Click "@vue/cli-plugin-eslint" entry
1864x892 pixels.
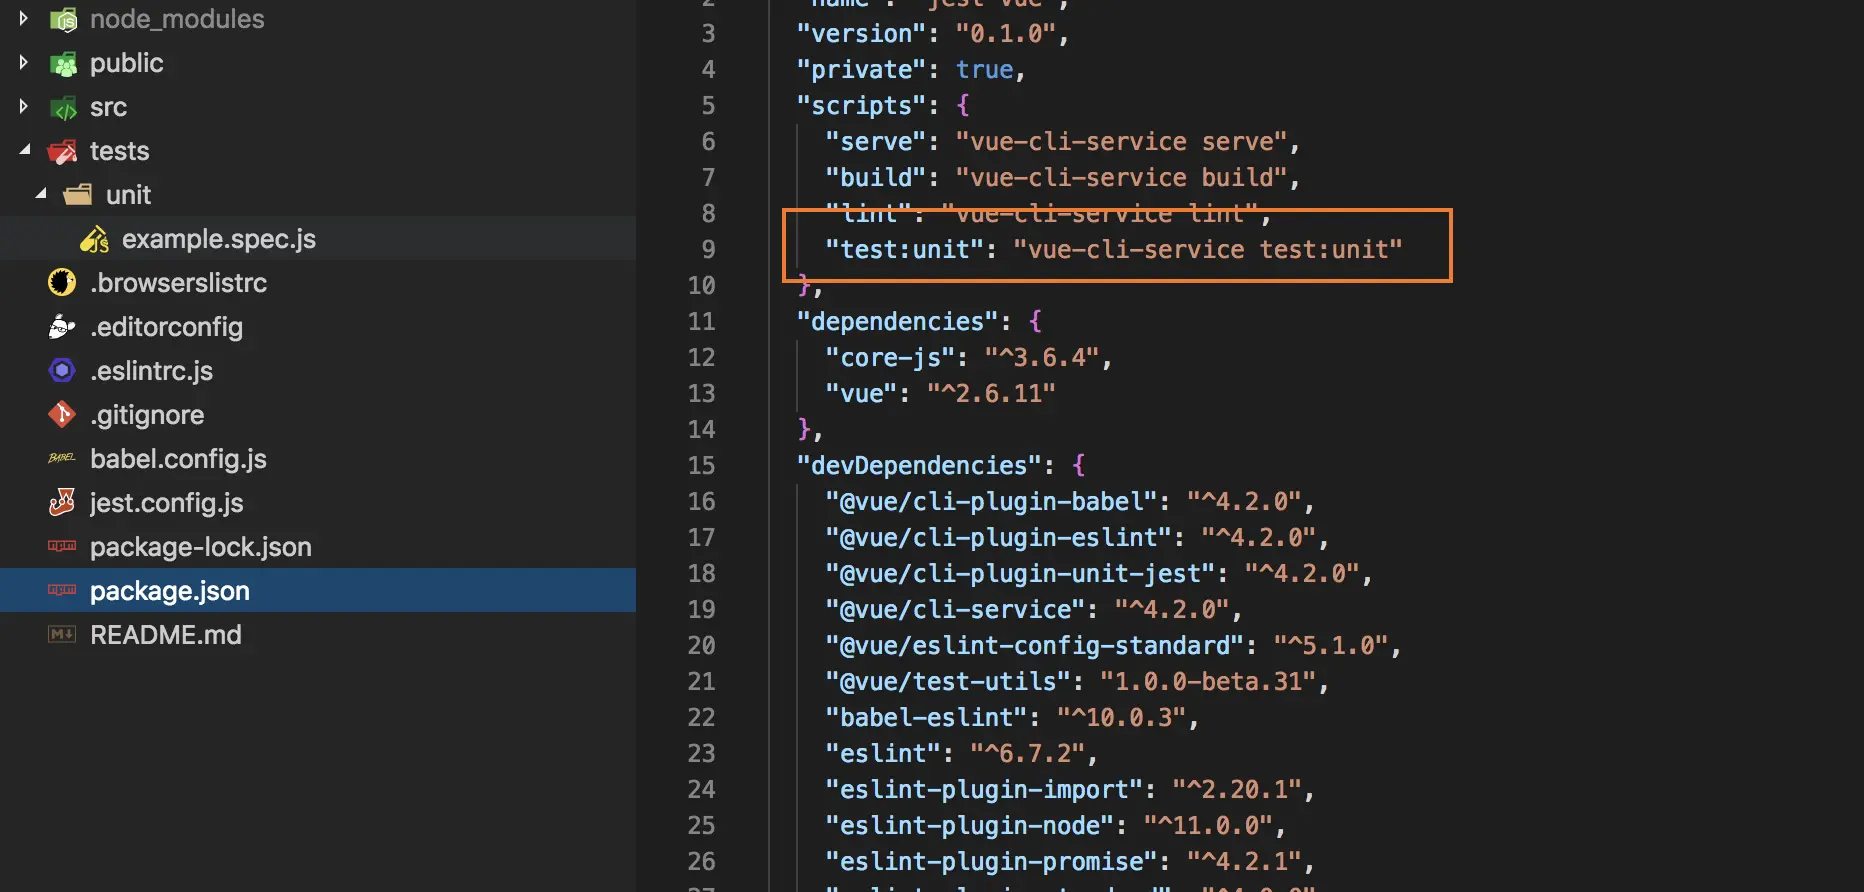(998, 537)
